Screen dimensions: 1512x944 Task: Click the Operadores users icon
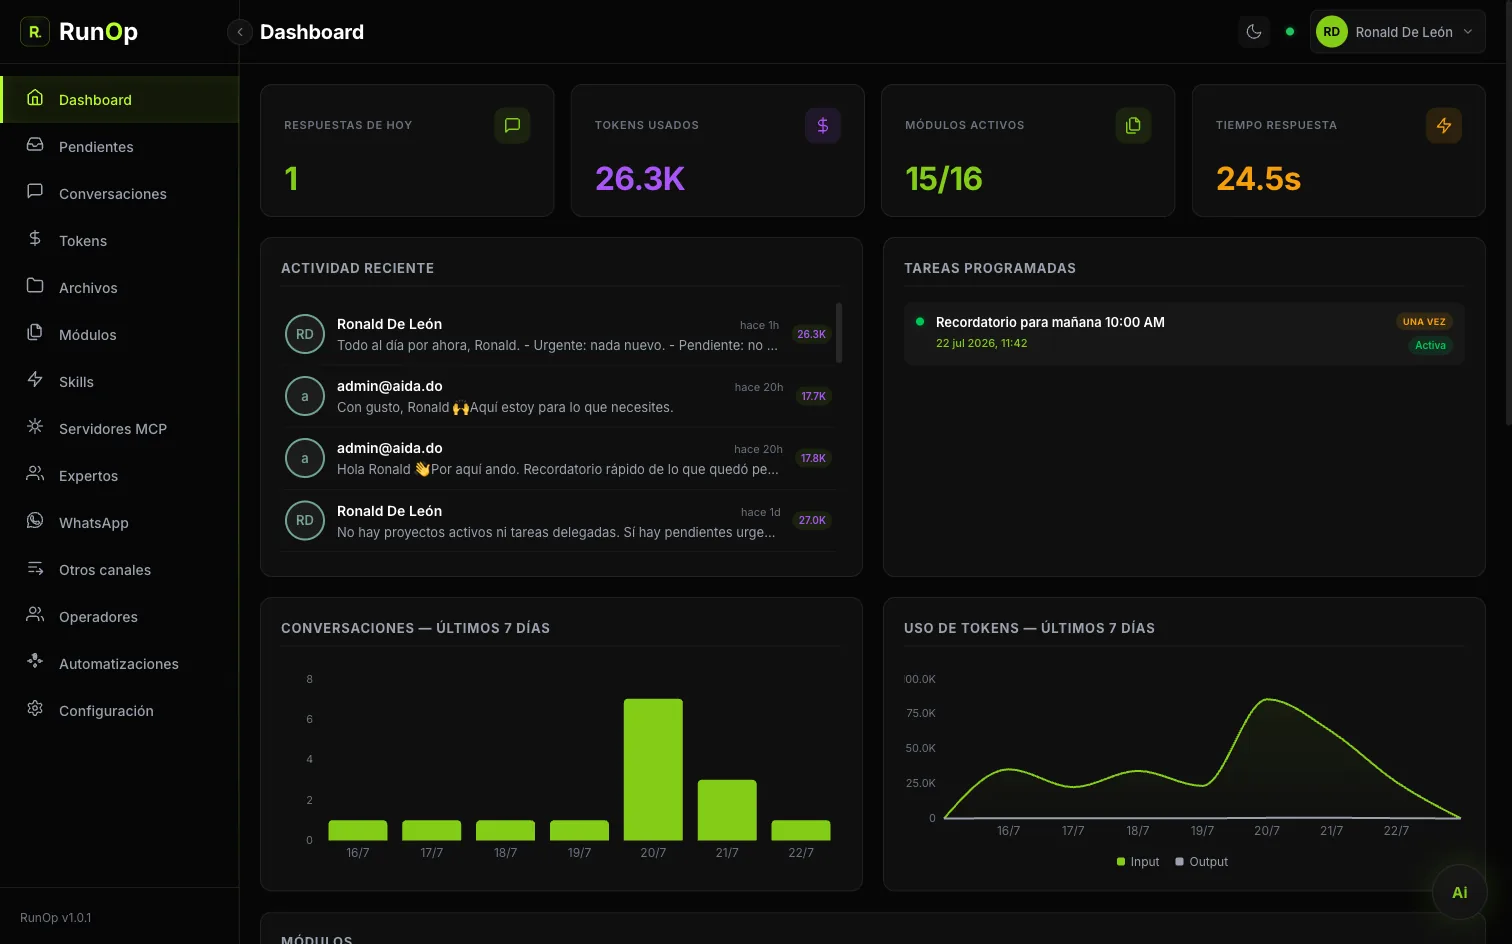pos(35,615)
